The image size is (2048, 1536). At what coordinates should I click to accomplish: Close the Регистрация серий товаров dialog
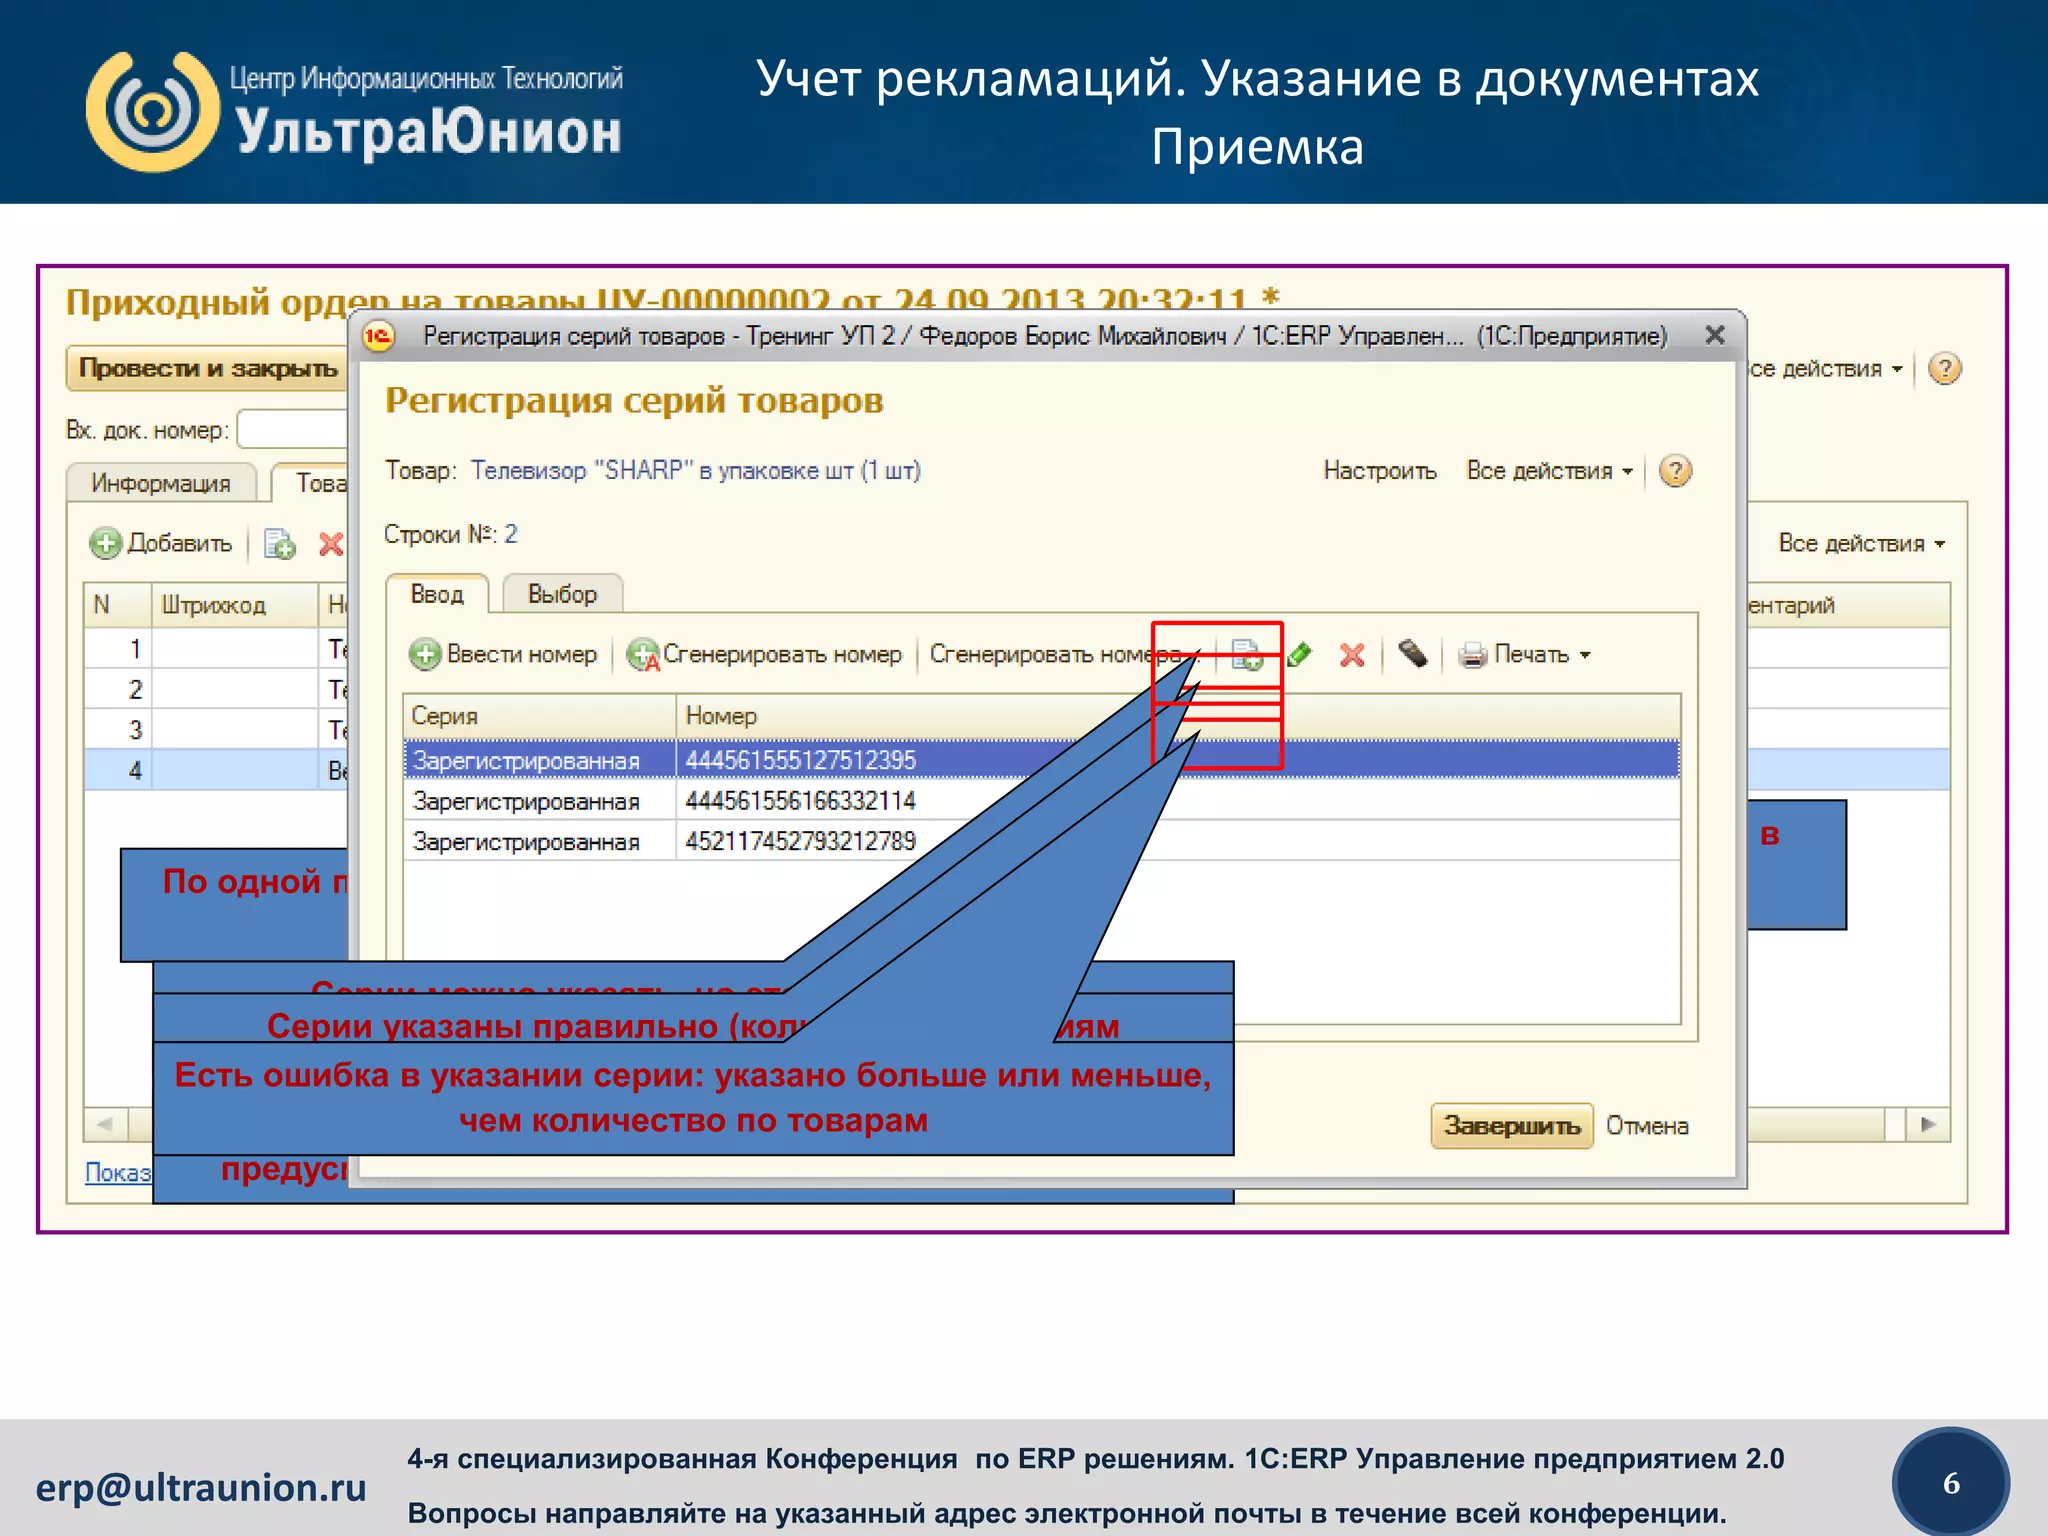point(1715,335)
